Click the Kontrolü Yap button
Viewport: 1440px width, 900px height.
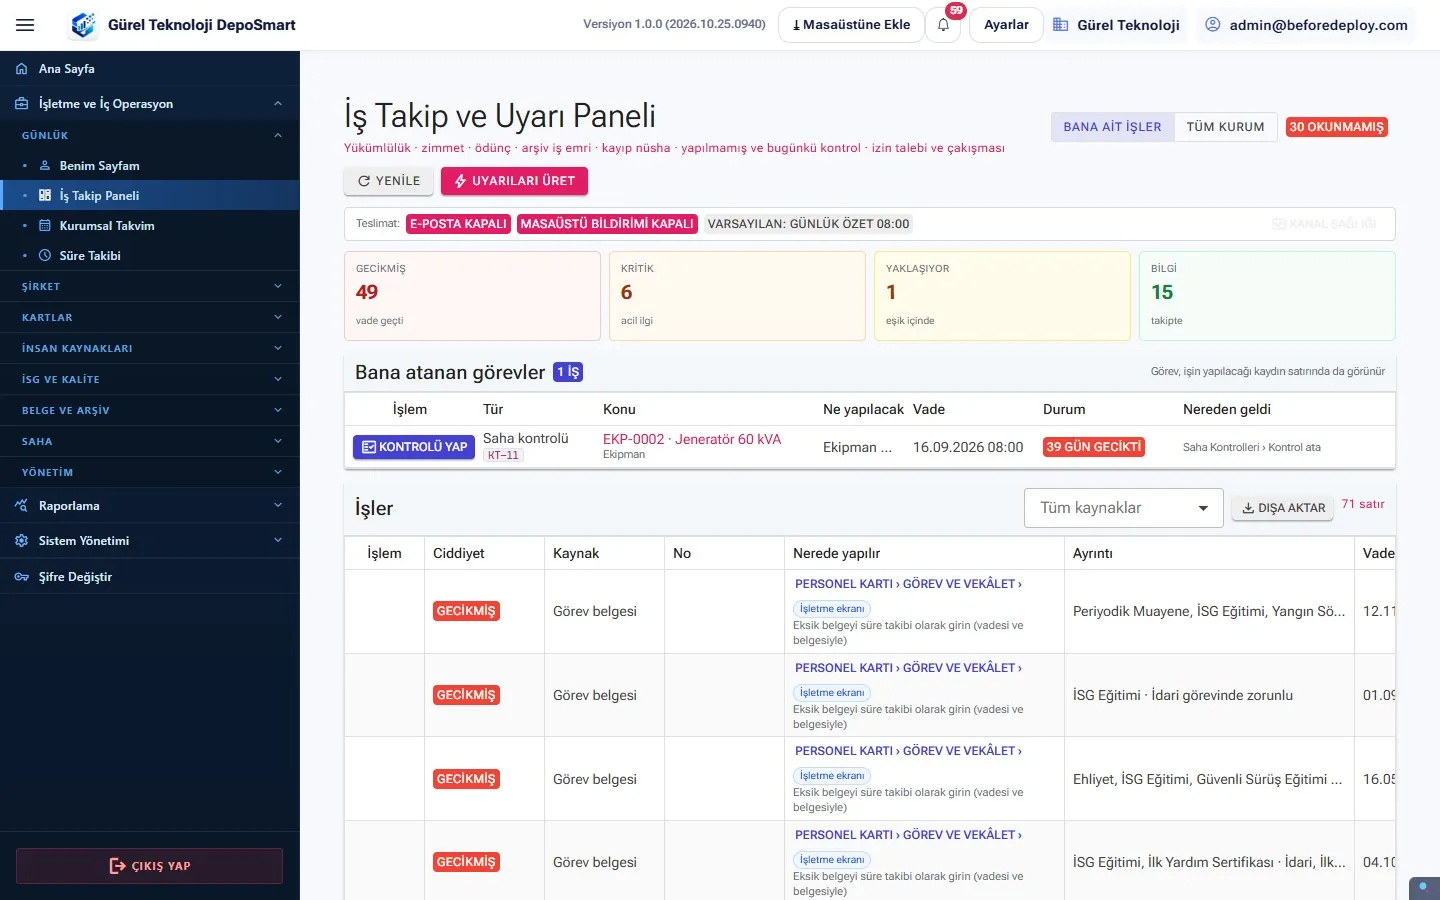[414, 447]
